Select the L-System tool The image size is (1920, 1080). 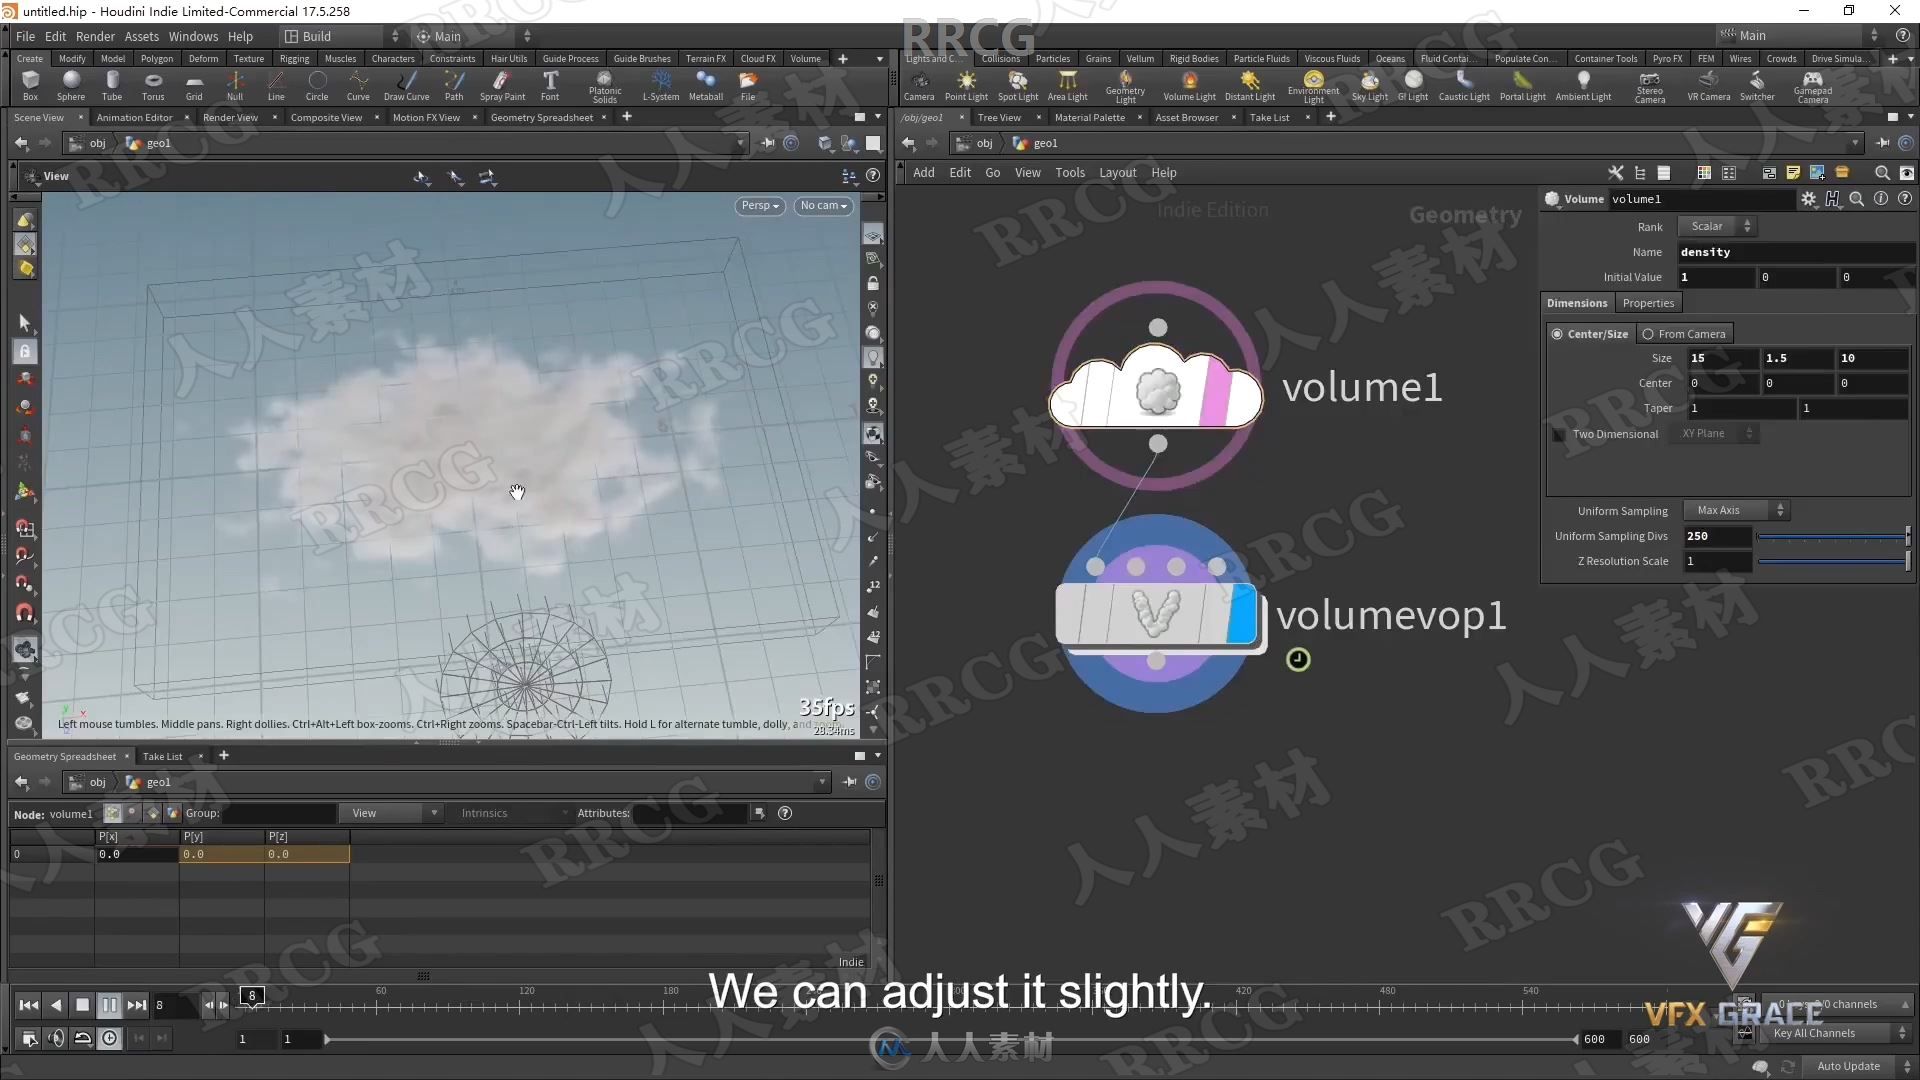click(660, 85)
